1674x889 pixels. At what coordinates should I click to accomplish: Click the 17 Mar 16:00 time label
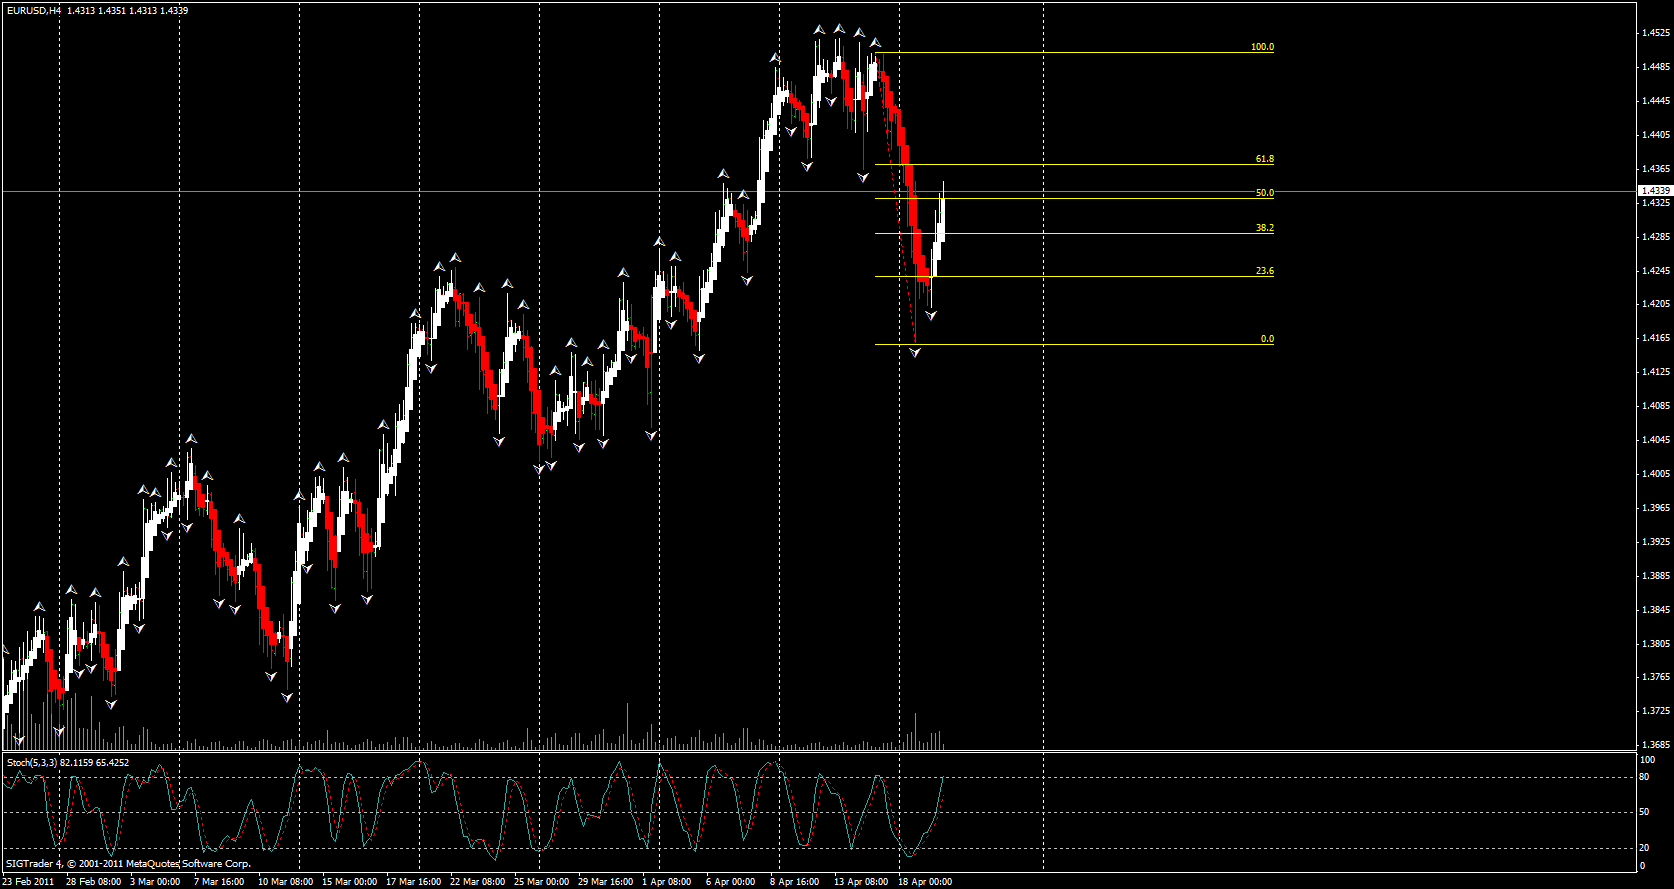tap(413, 882)
